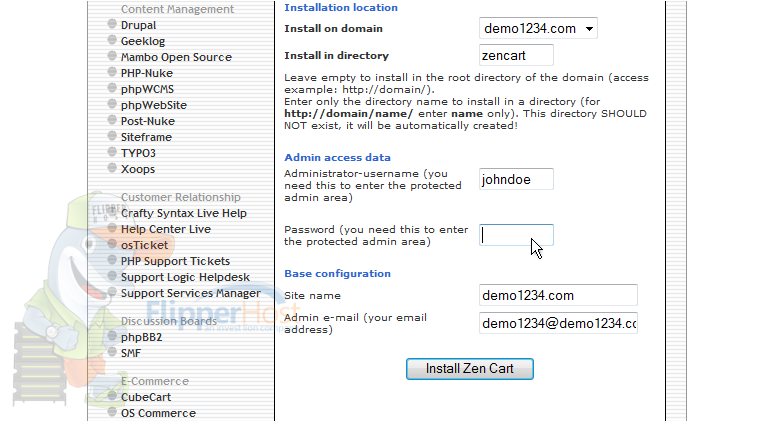Screen dimensions: 776x422
Task: Click the bullet icon beside Xoops
Action: click(x=112, y=168)
